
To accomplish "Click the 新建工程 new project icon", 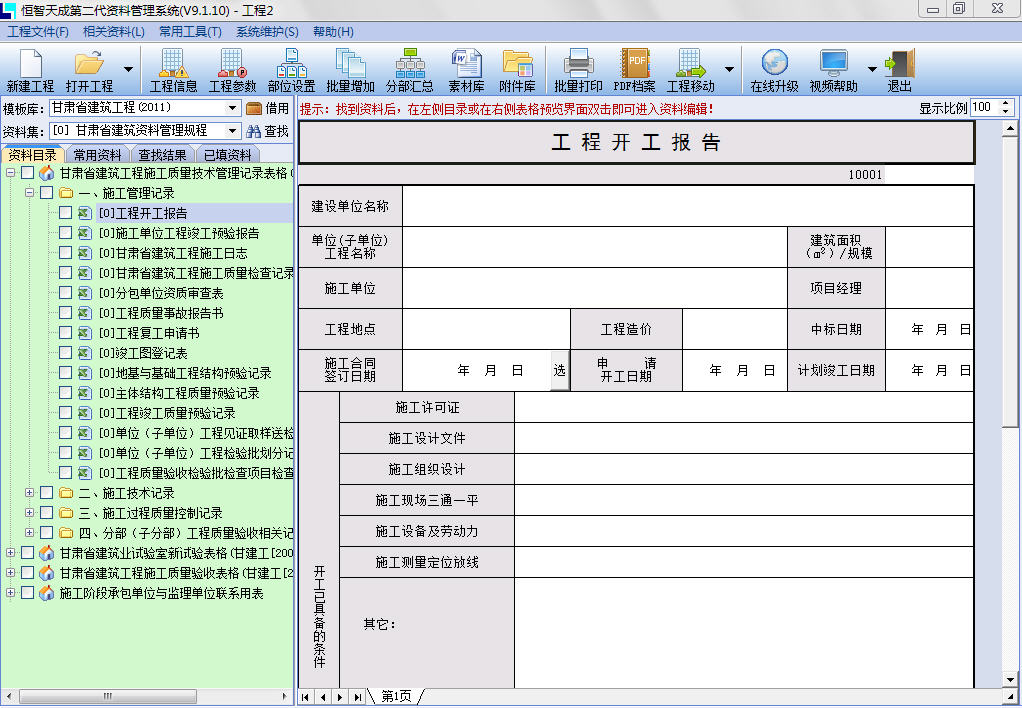I will (x=30, y=70).
